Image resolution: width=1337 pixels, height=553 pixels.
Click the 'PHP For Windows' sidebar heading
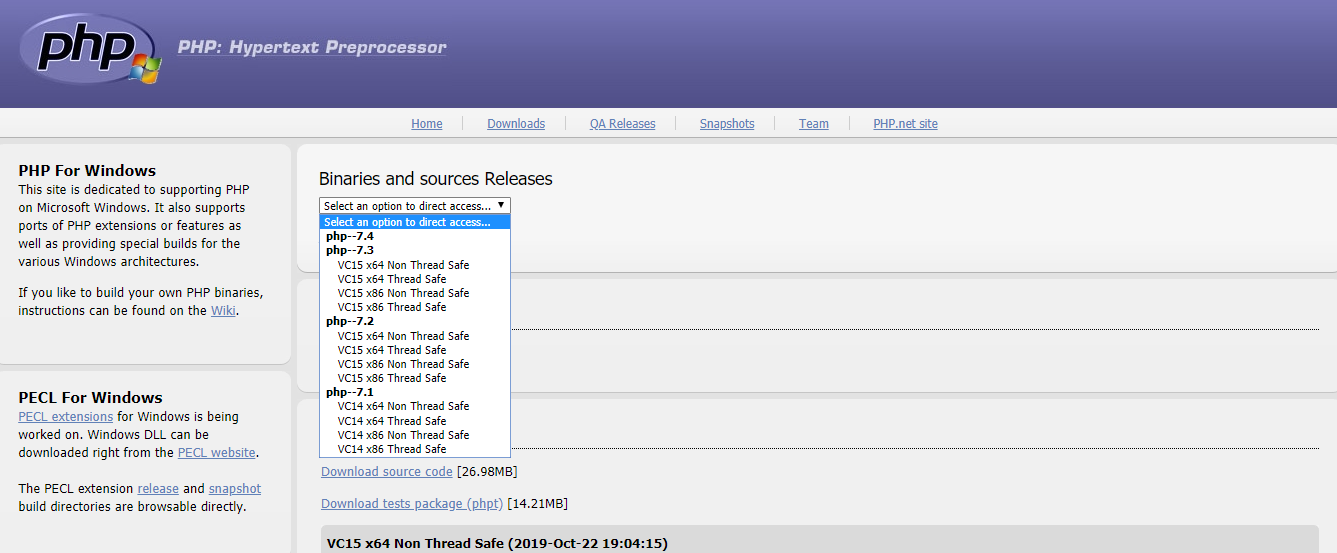pos(87,171)
